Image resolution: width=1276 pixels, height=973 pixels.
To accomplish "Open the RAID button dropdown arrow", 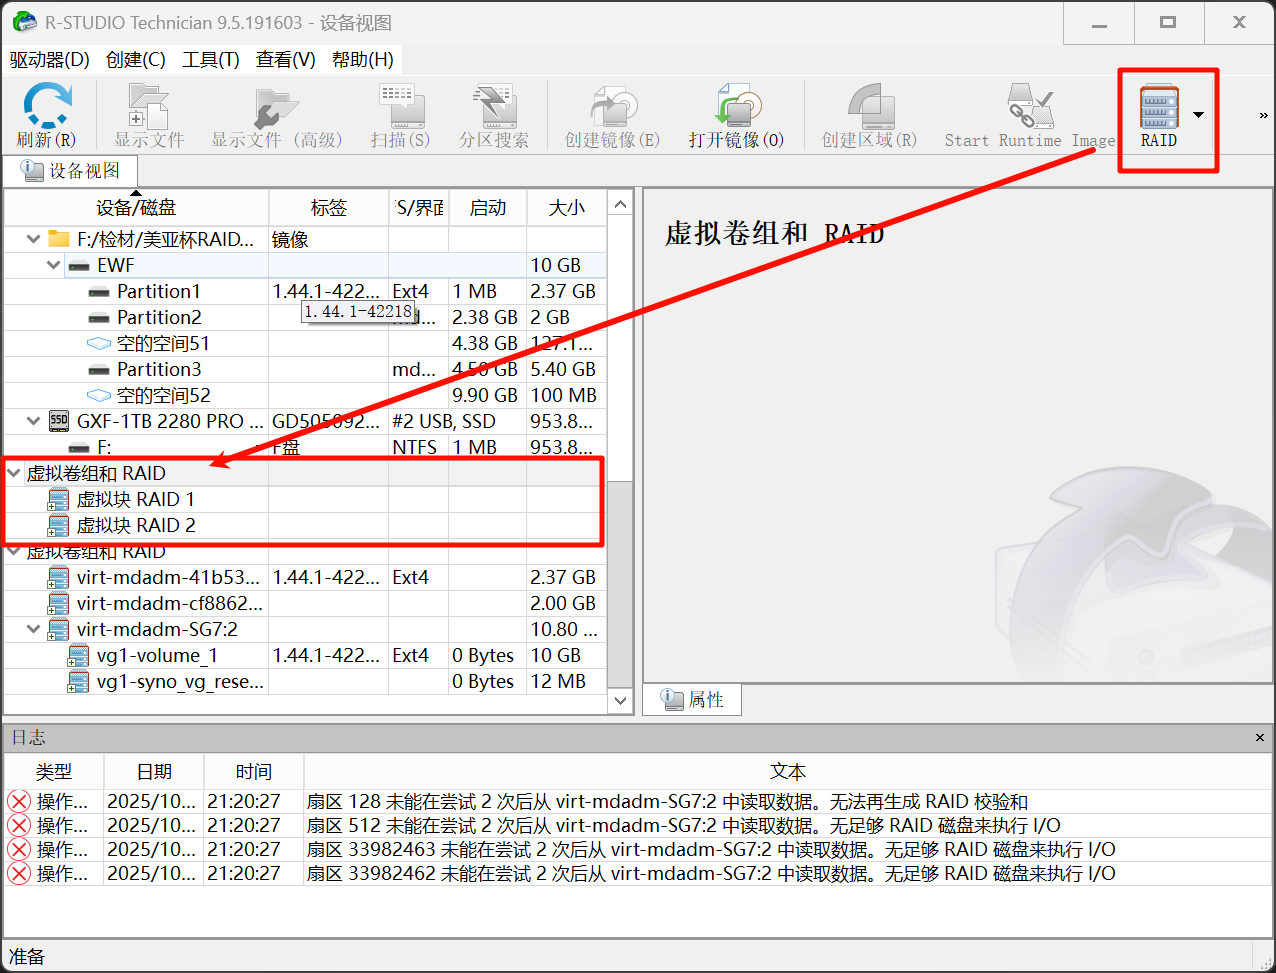I will click(x=1198, y=114).
